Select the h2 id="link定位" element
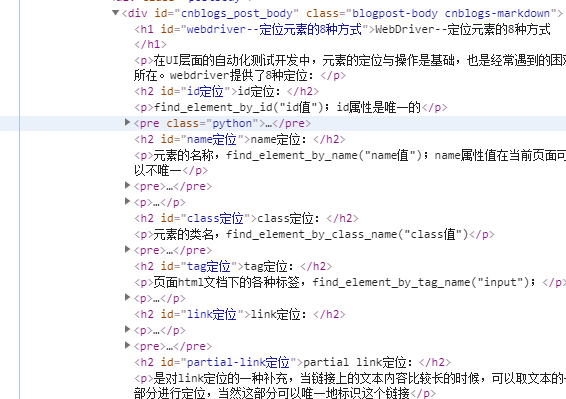This screenshot has width=566, height=399. pos(240,315)
